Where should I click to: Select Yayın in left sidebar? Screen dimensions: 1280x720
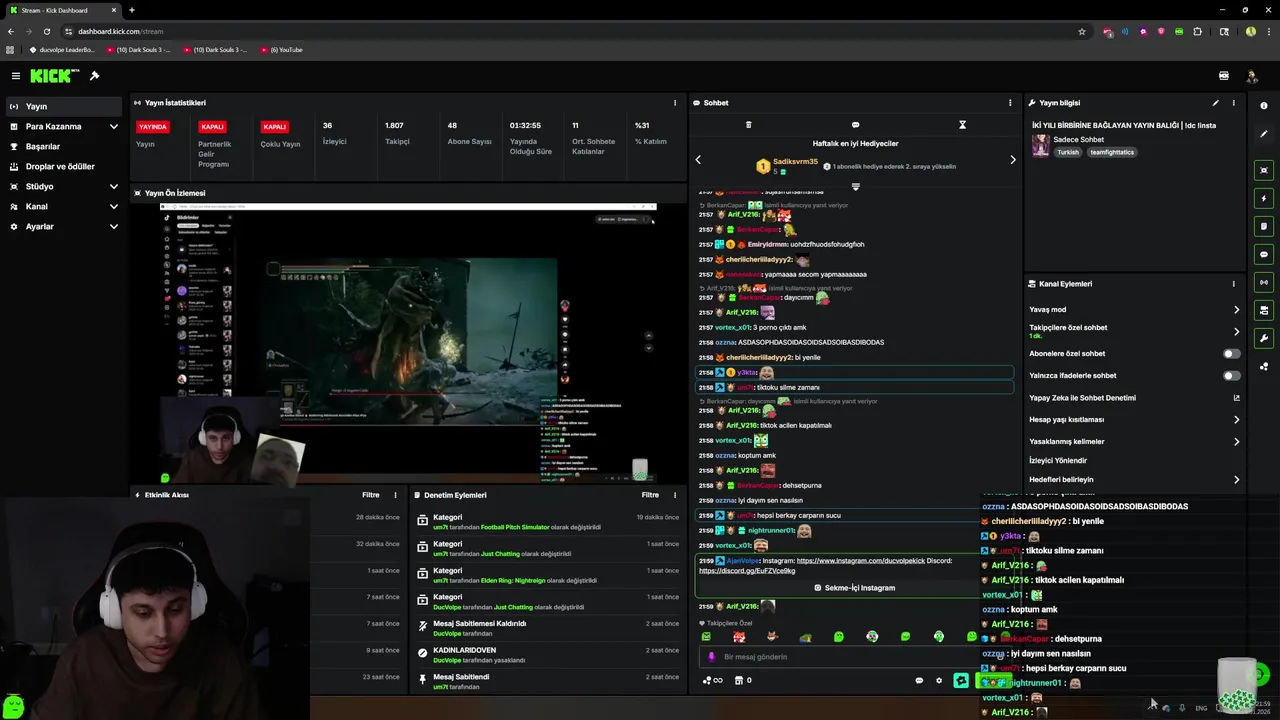coord(65,107)
